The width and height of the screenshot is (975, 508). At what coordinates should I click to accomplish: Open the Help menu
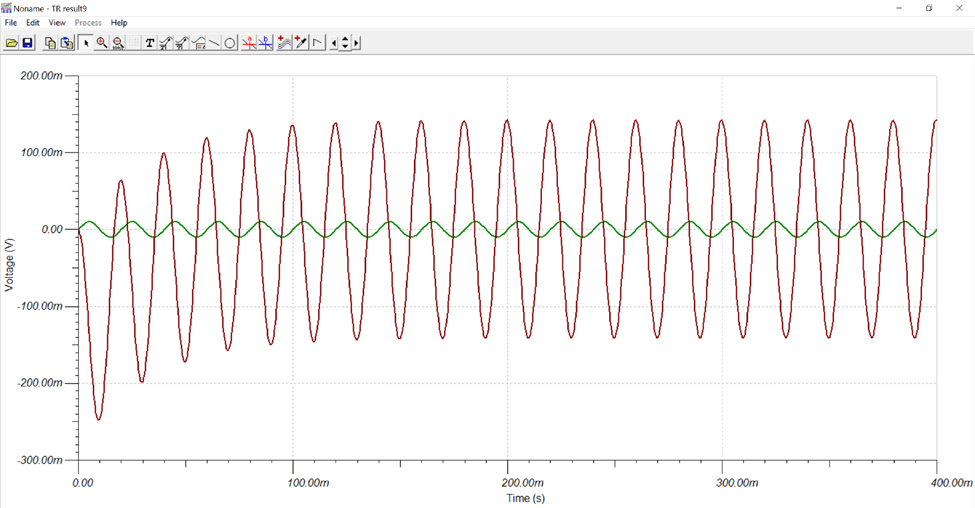click(x=119, y=22)
